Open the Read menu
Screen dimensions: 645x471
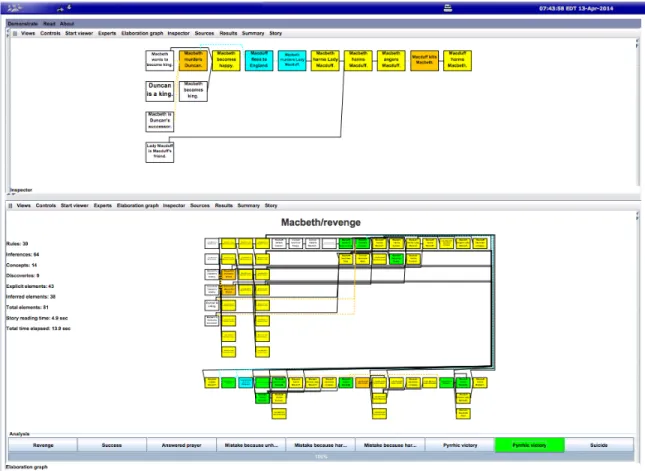[x=49, y=24]
